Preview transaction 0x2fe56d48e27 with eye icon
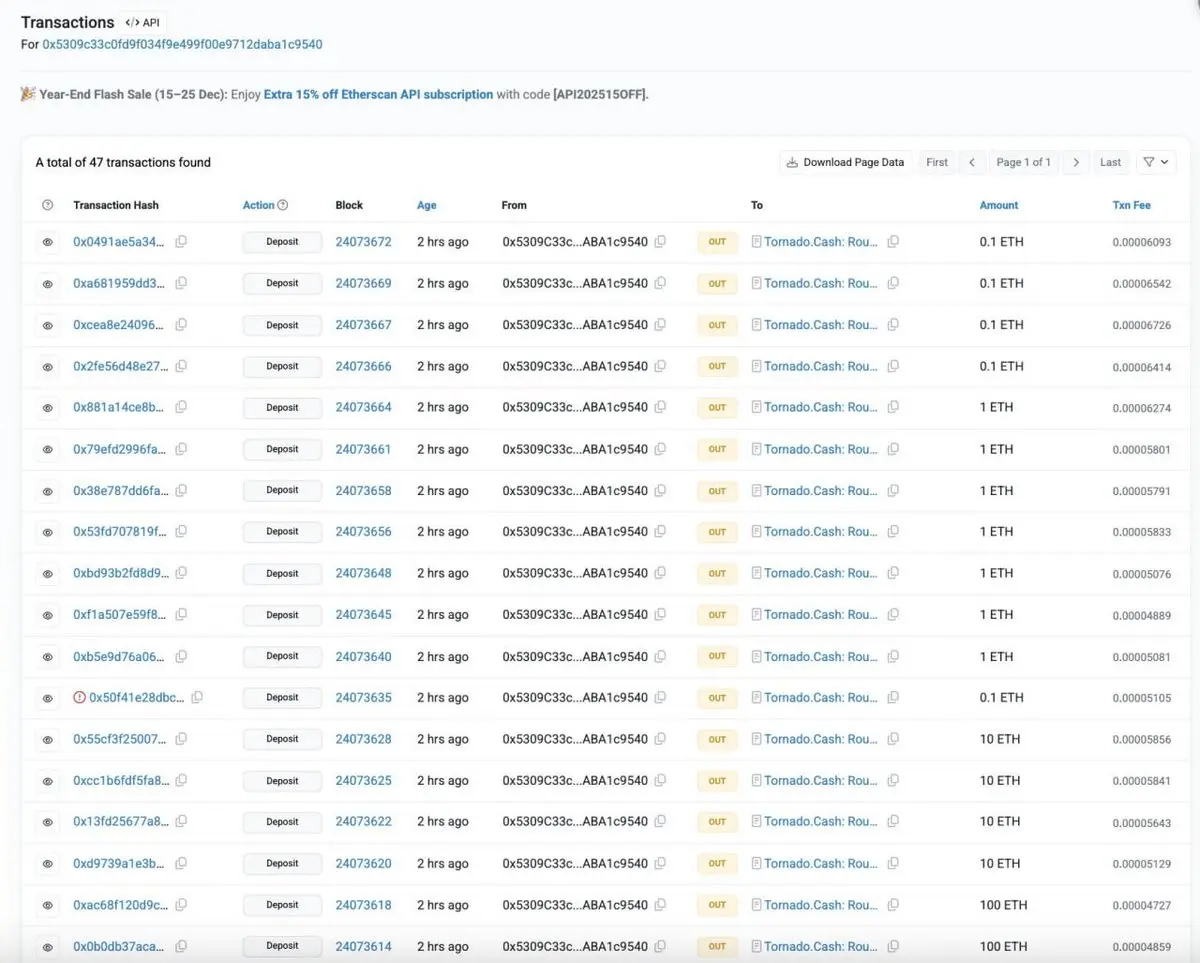This screenshot has width=1200, height=963. [47, 367]
